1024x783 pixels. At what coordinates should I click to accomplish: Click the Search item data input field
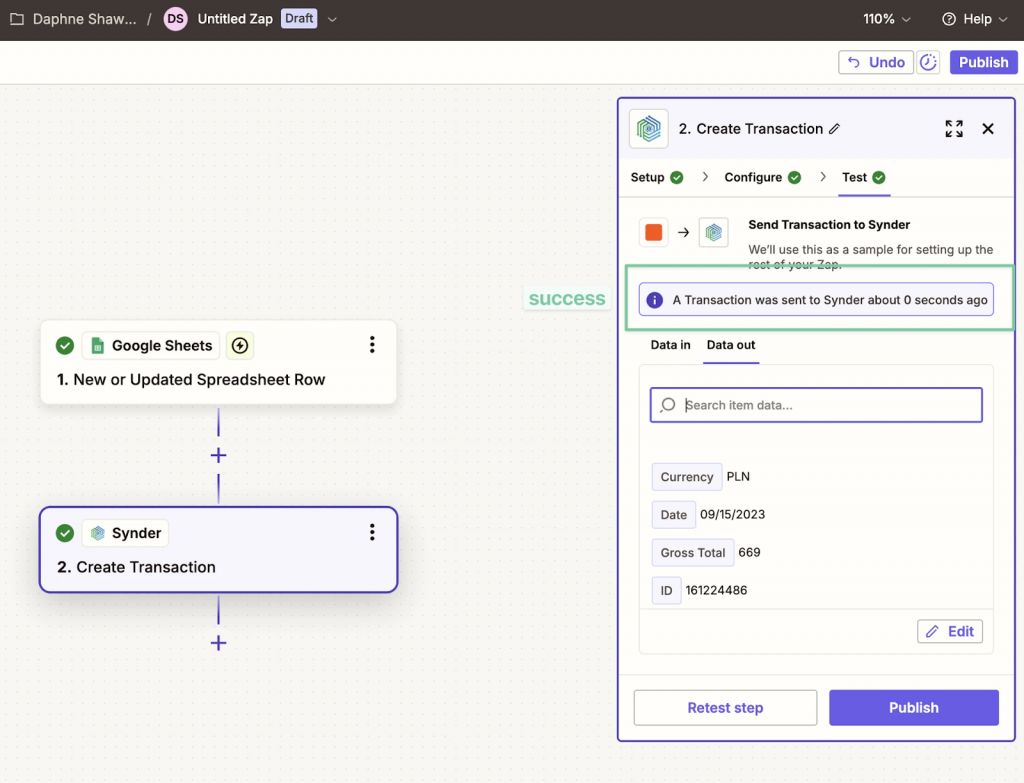816,404
